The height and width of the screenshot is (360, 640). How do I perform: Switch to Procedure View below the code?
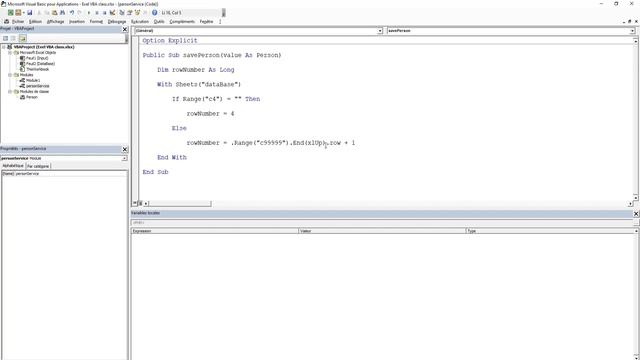coord(135,203)
